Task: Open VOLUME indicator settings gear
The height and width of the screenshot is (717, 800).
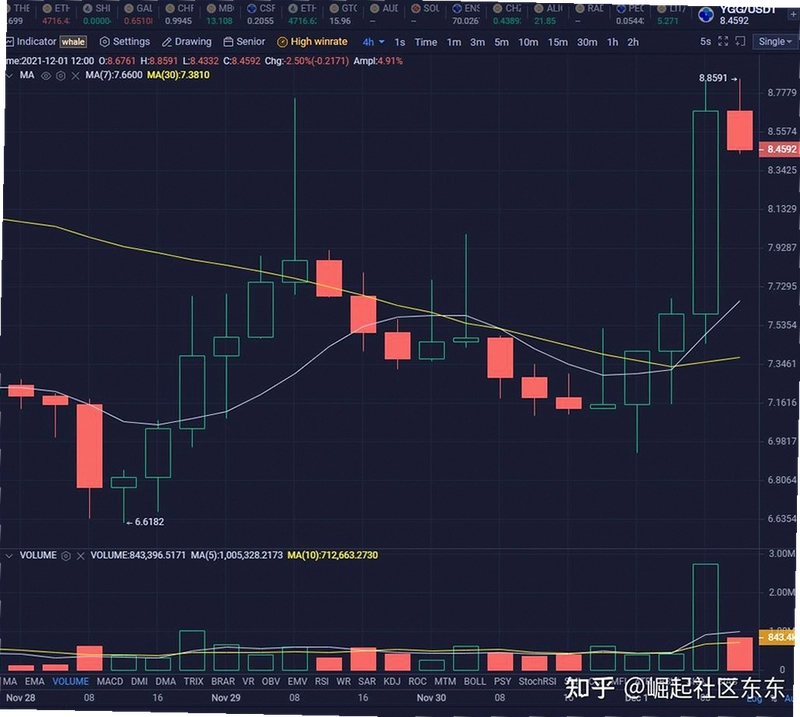Action: pos(66,556)
